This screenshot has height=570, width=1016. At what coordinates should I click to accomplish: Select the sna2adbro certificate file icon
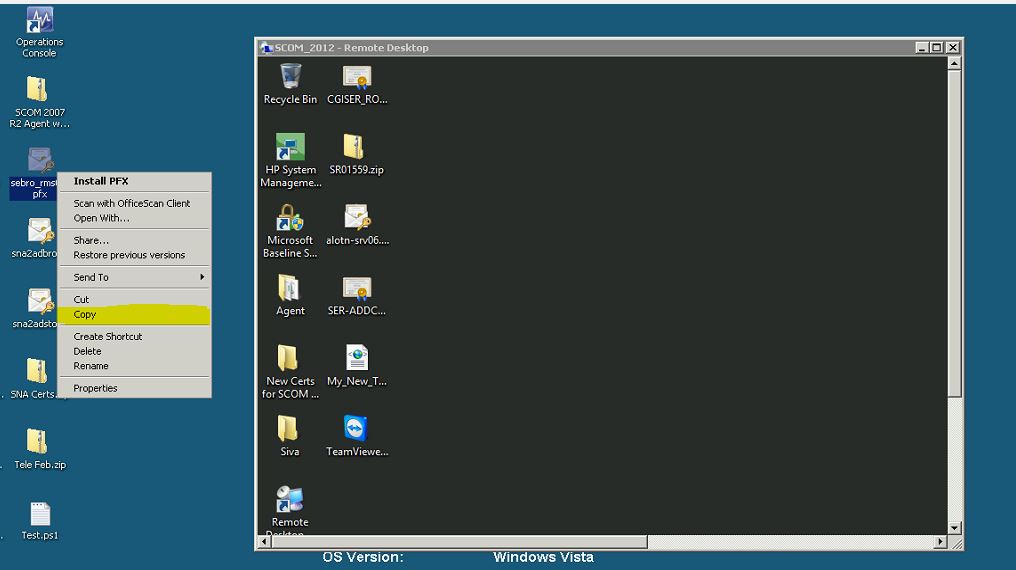point(40,231)
